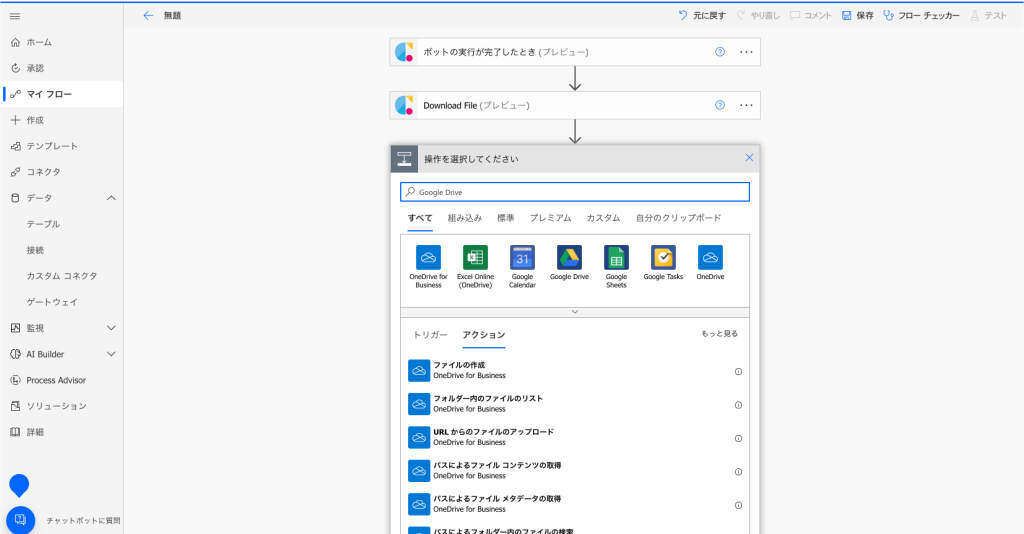
Task: Click info icon for ファイルの作成
Action: point(738,371)
